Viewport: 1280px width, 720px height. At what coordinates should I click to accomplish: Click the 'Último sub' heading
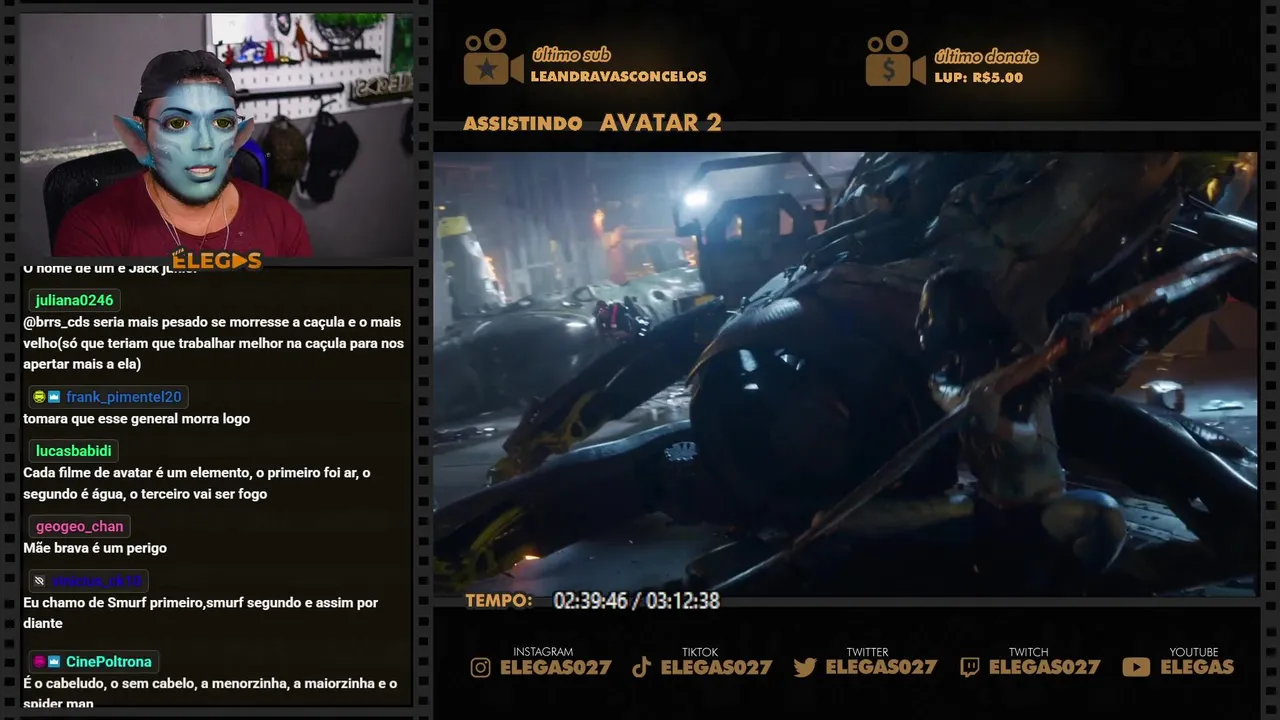click(x=571, y=55)
